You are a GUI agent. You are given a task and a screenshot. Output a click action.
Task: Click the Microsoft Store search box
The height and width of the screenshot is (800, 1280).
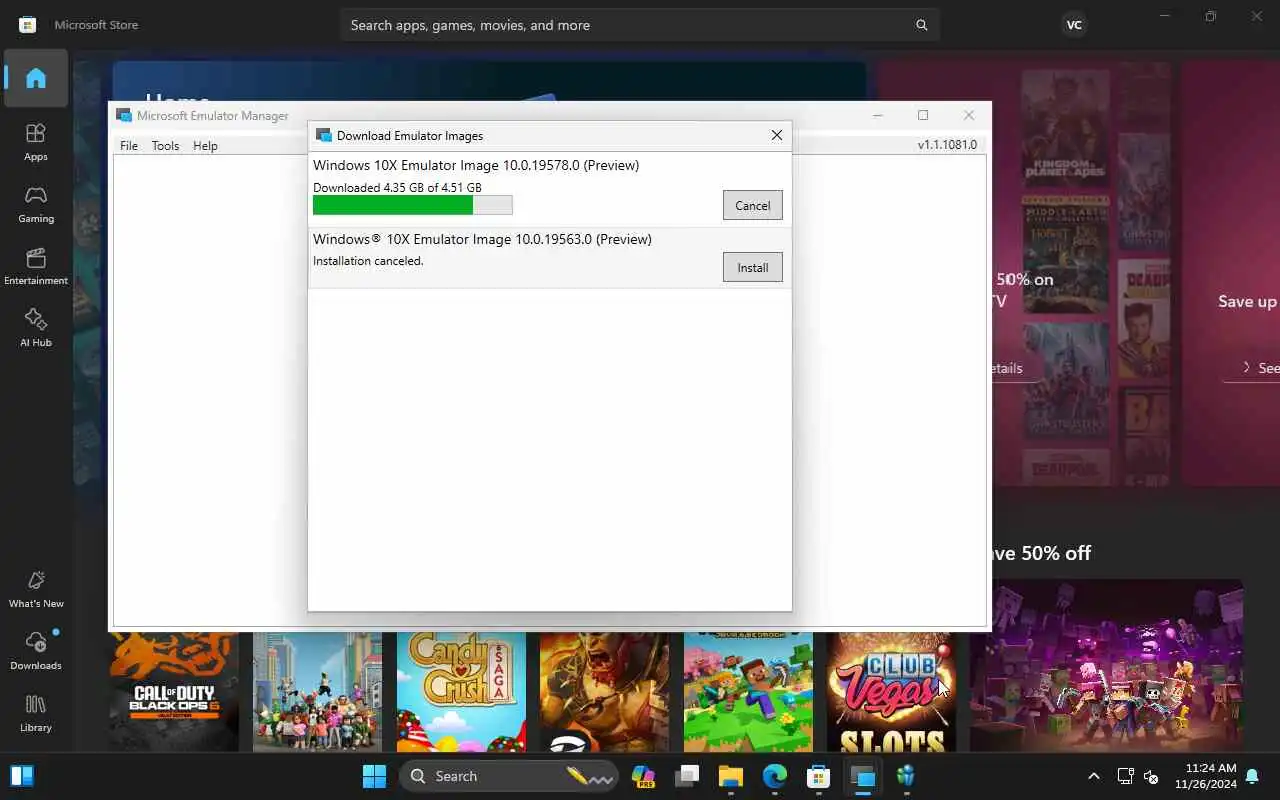[x=640, y=25]
